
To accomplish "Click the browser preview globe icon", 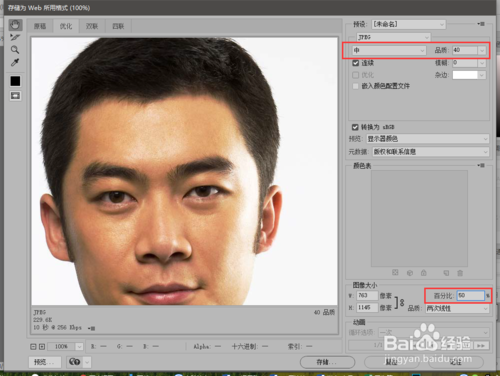I will [74, 362].
